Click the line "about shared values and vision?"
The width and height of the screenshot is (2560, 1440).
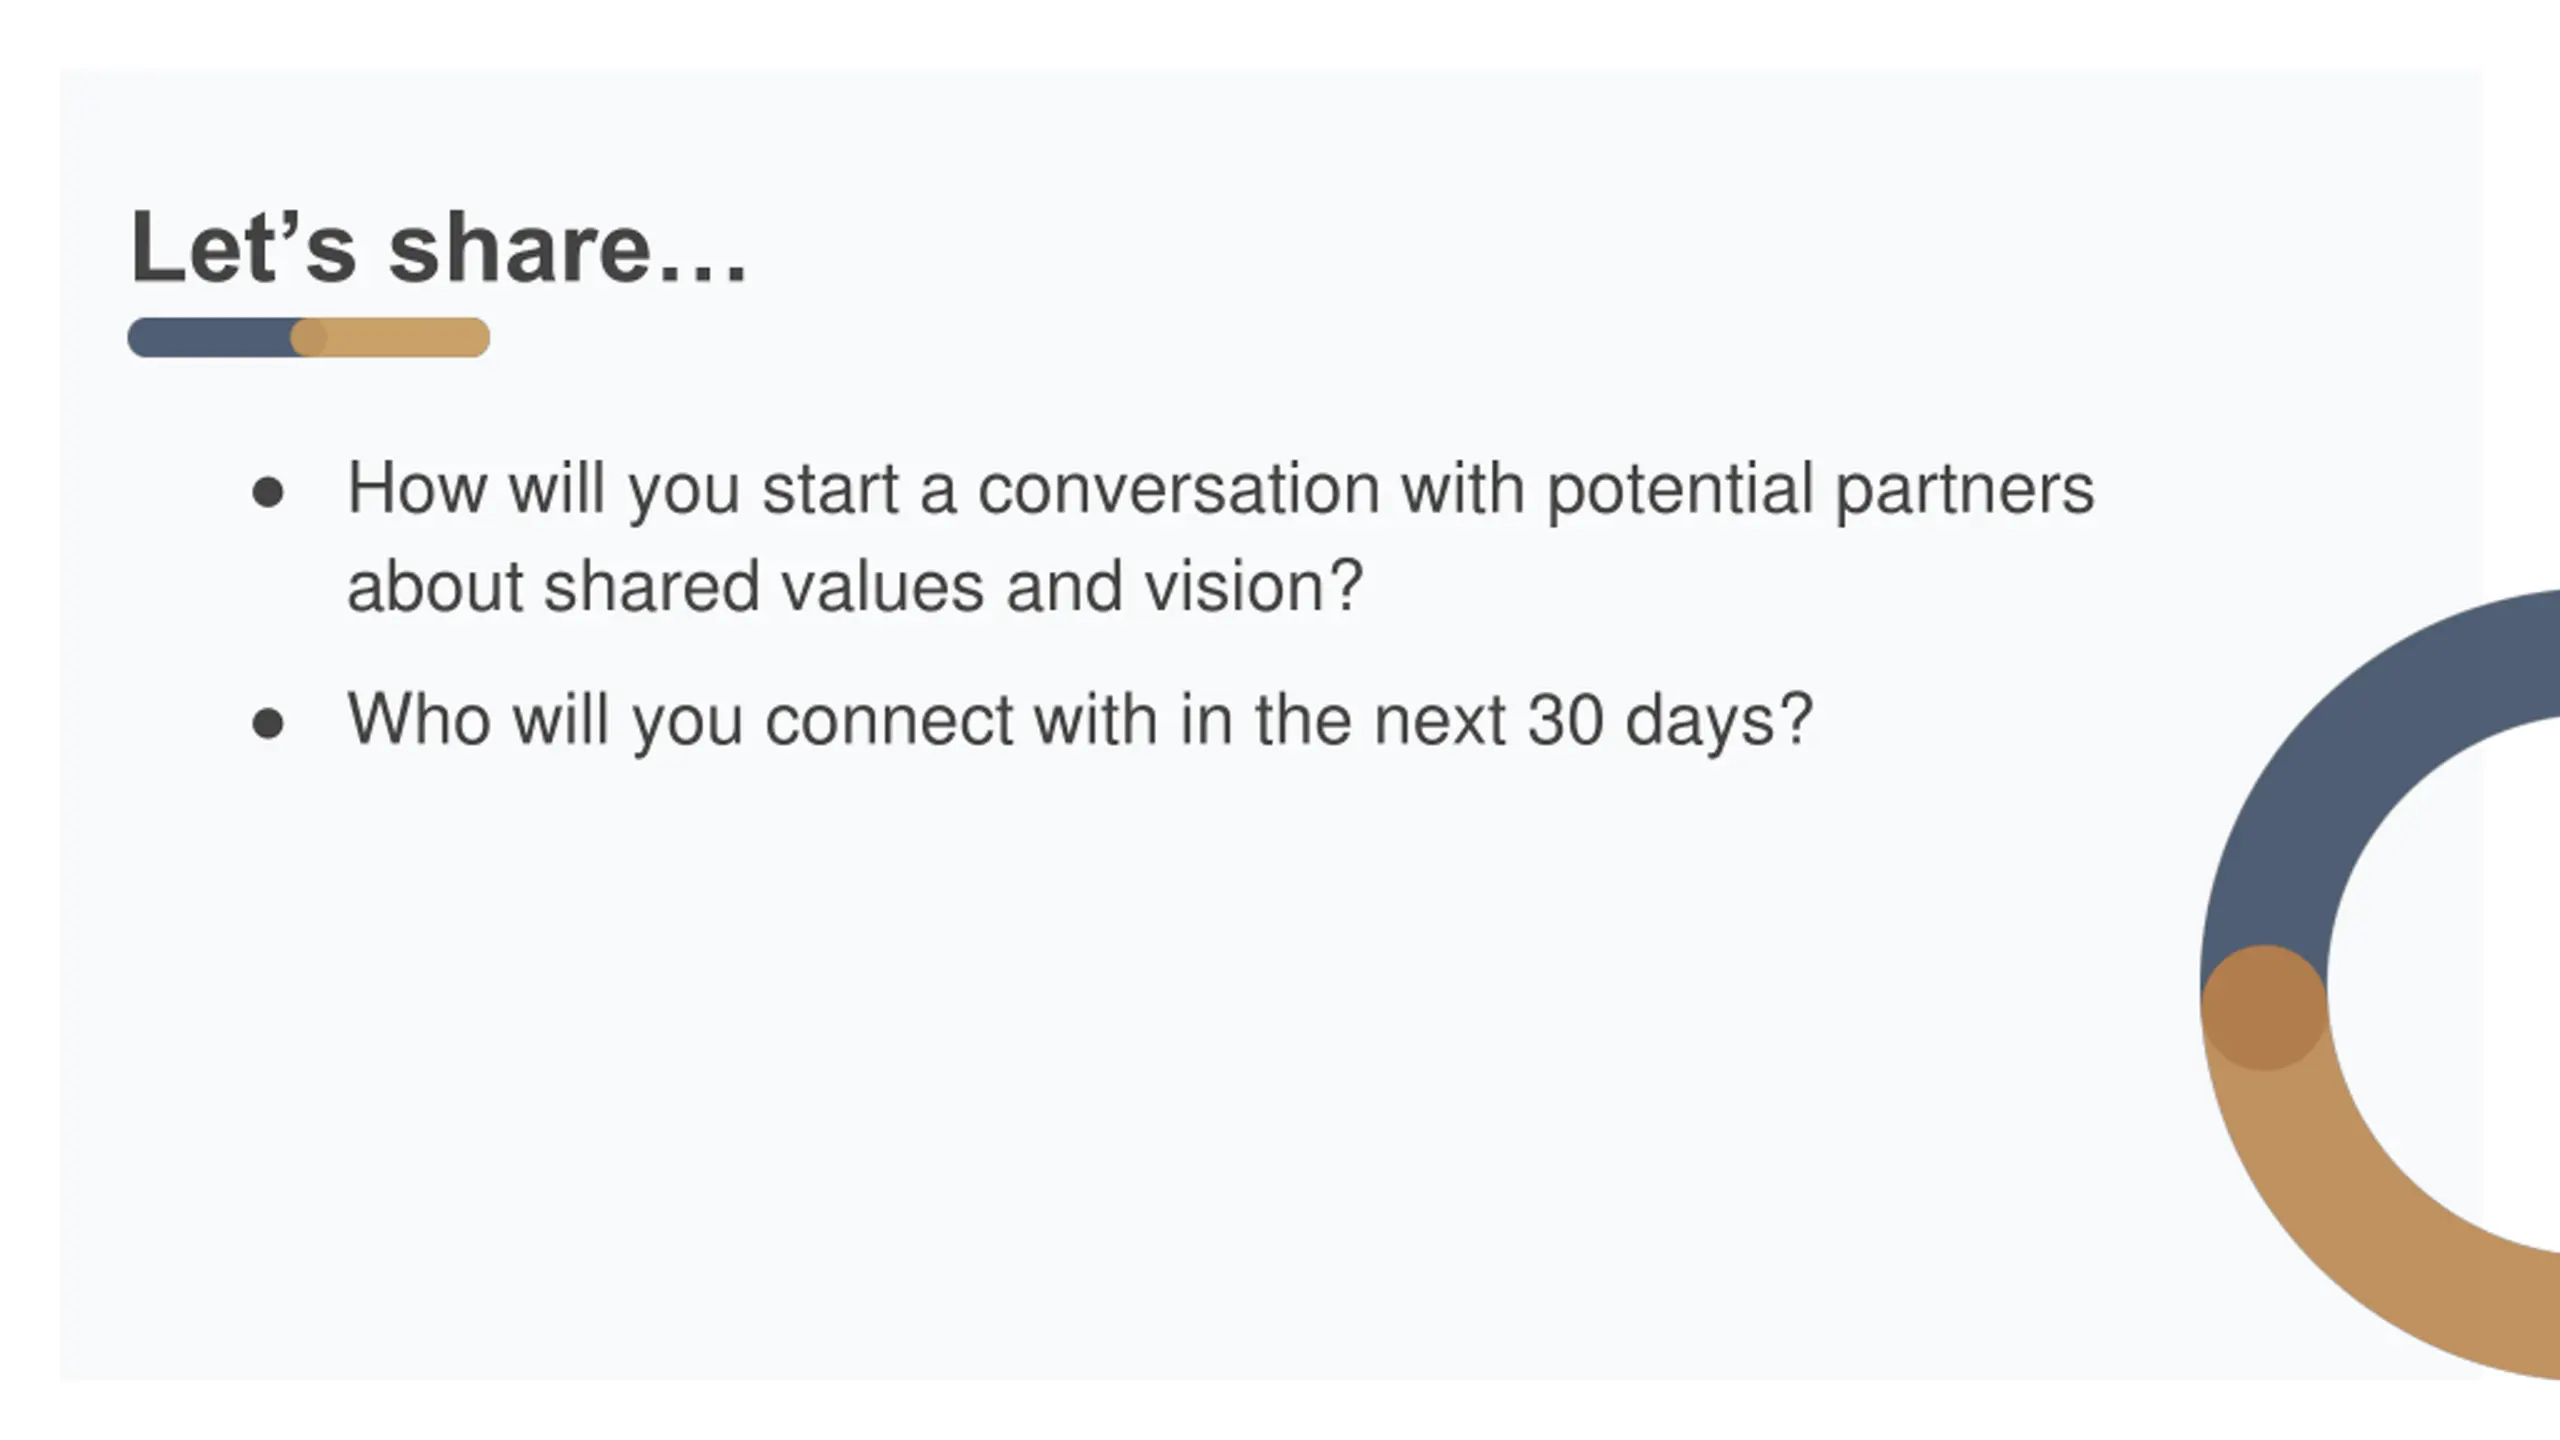855,586
